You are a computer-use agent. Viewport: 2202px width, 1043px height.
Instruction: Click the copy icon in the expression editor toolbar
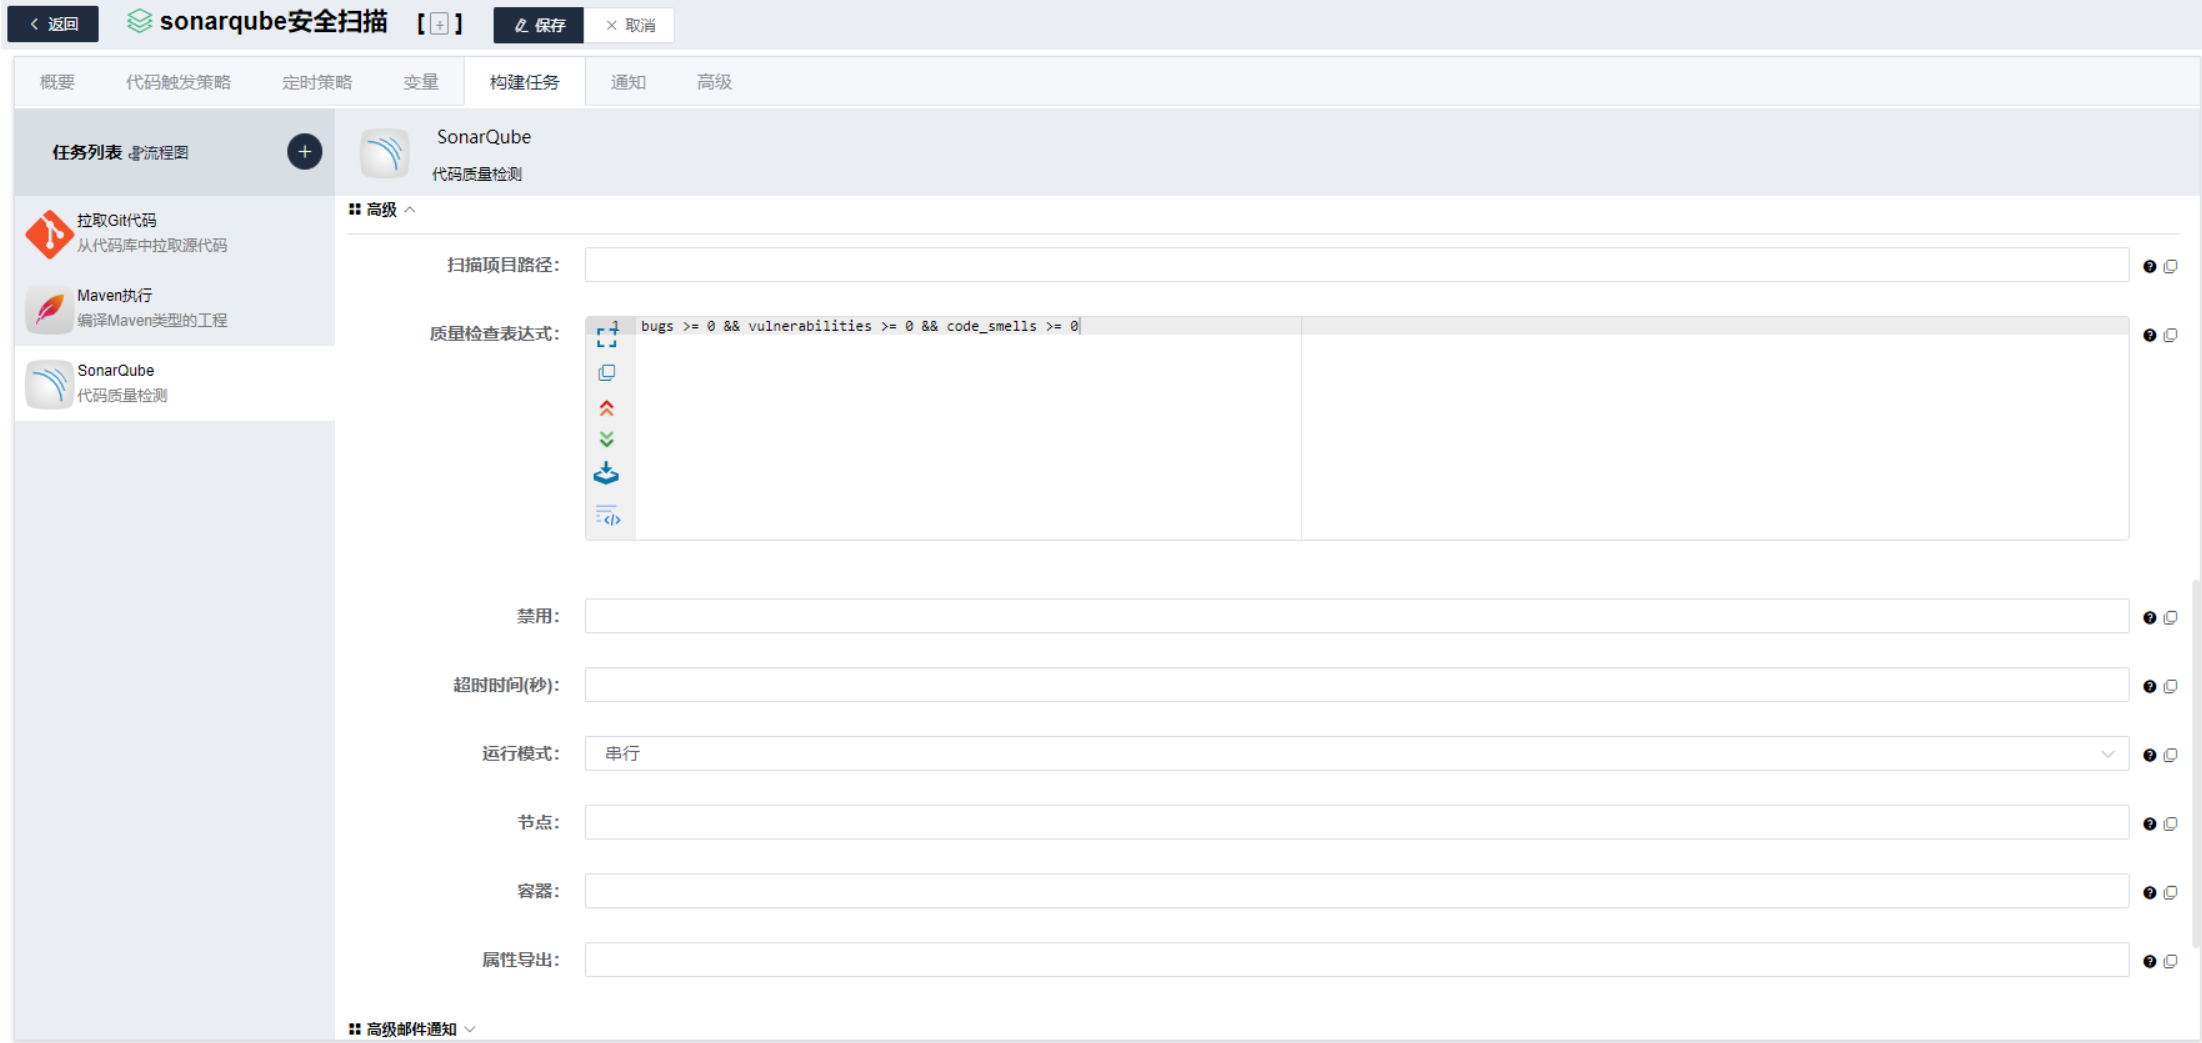[x=607, y=372]
